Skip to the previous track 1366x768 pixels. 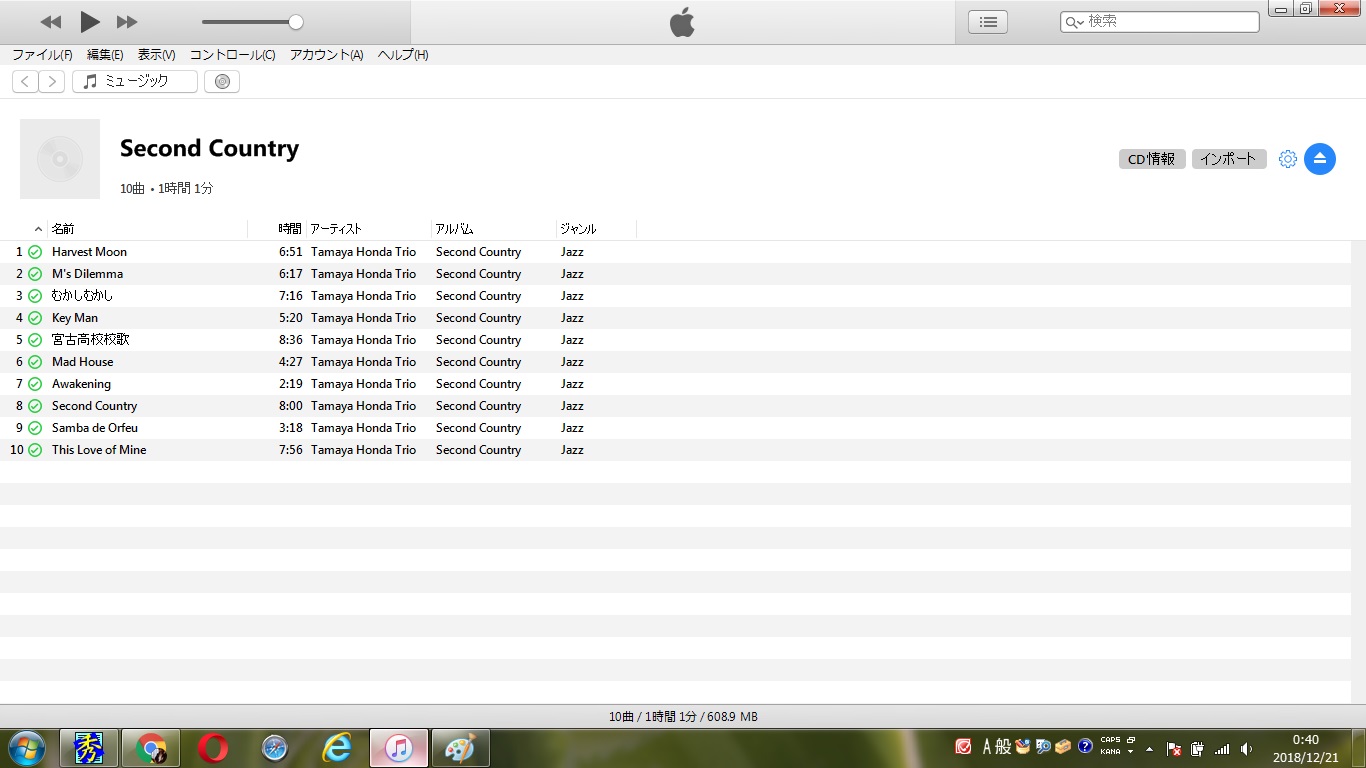(x=51, y=22)
